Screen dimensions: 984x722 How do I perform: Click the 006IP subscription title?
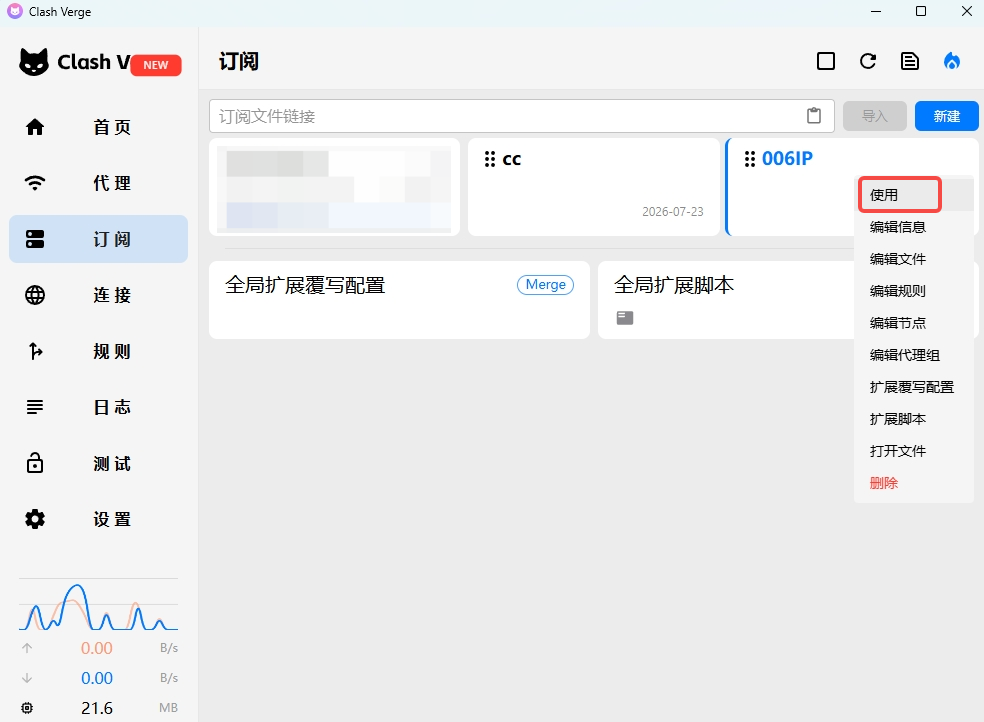click(787, 159)
